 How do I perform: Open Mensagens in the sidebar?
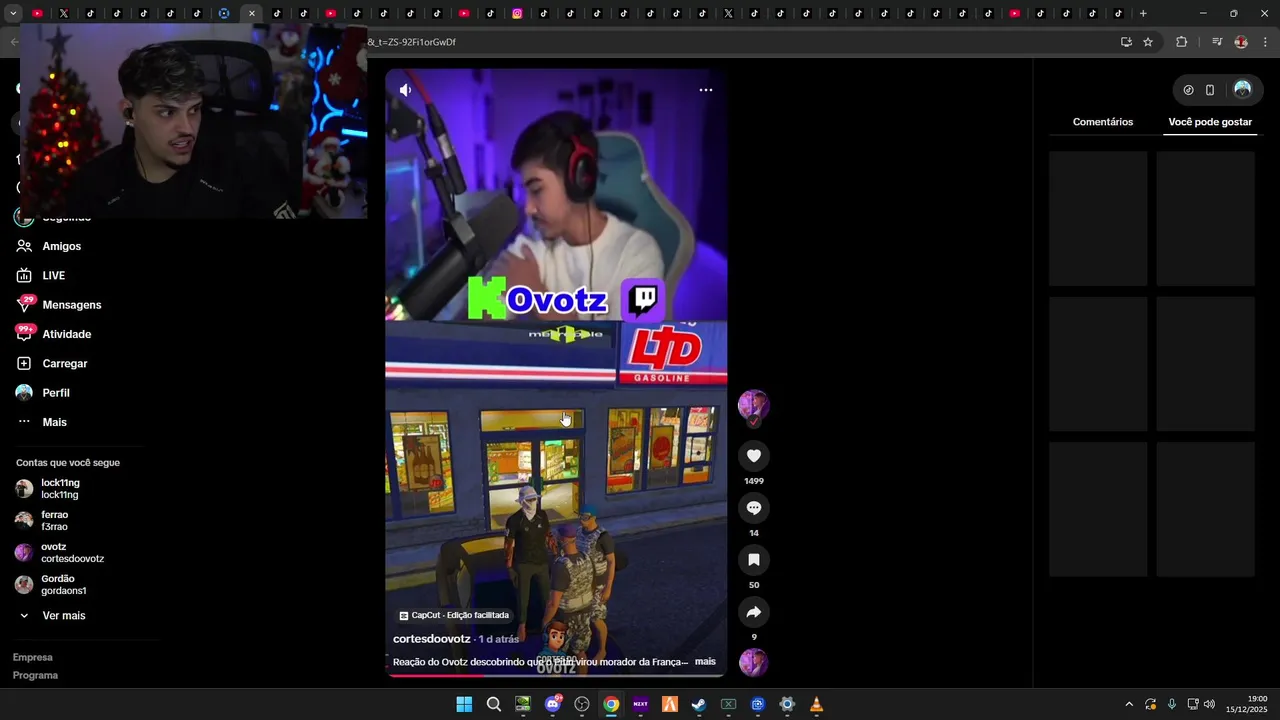click(x=72, y=305)
